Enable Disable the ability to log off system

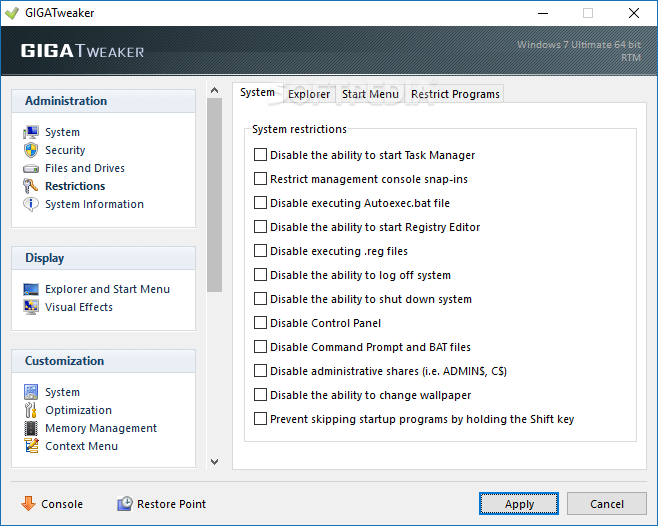(x=260, y=275)
